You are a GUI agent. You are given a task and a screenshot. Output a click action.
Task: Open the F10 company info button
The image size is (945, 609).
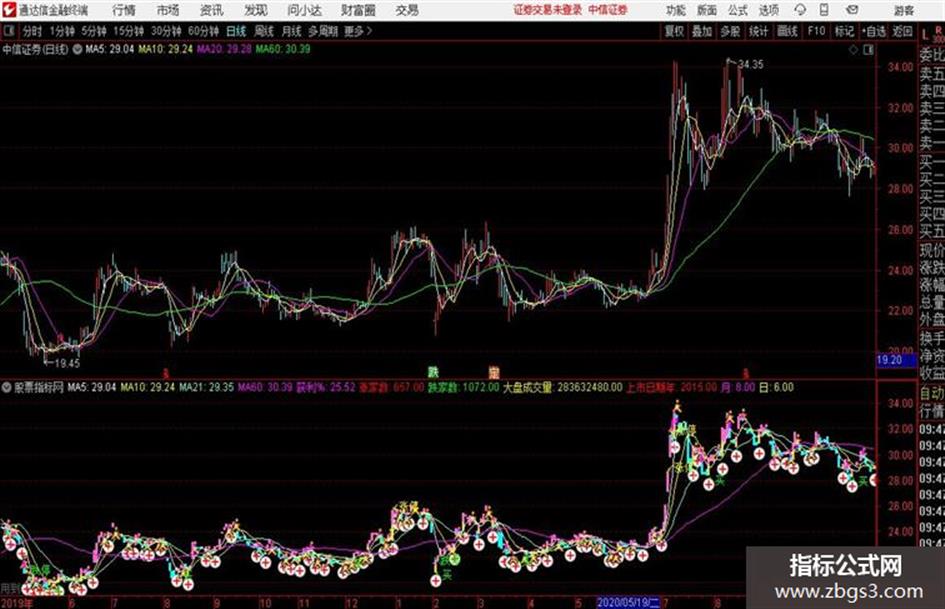coord(817,31)
